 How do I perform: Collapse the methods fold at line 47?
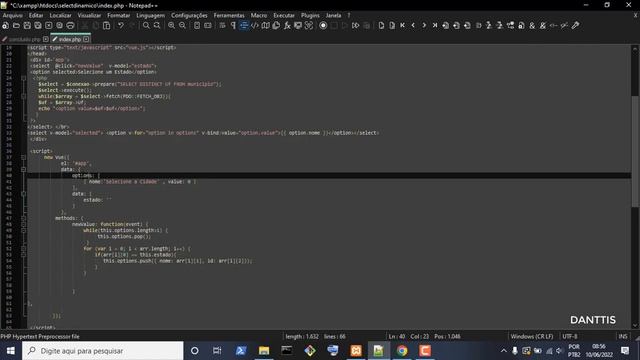pos(24,218)
